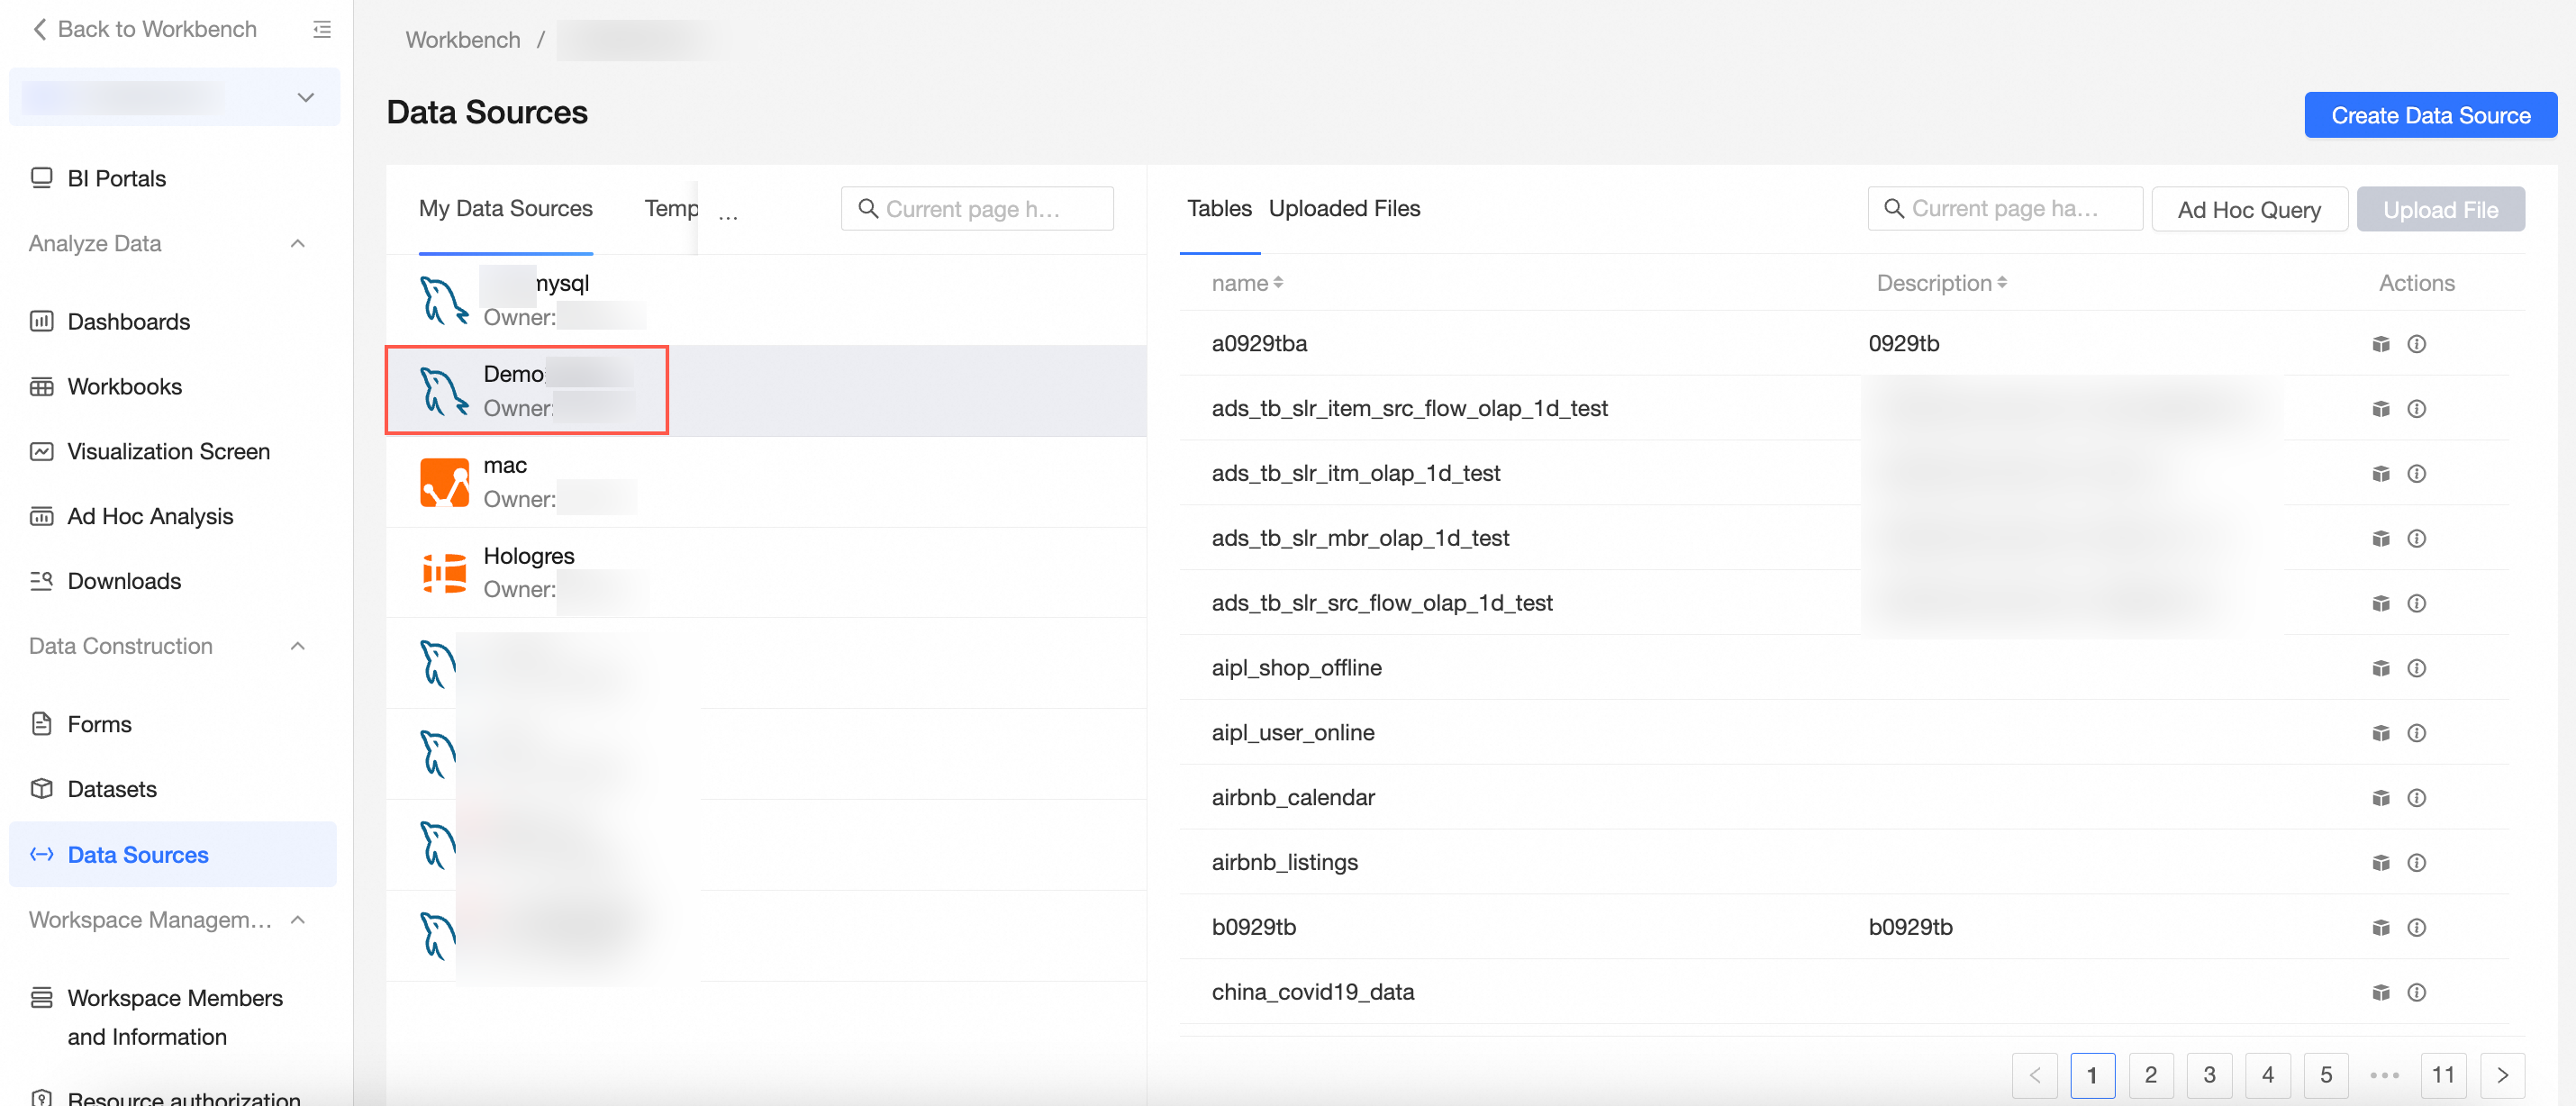Collapse the Data Construction section
Image resolution: width=2576 pixels, height=1106 pixels.
[297, 646]
